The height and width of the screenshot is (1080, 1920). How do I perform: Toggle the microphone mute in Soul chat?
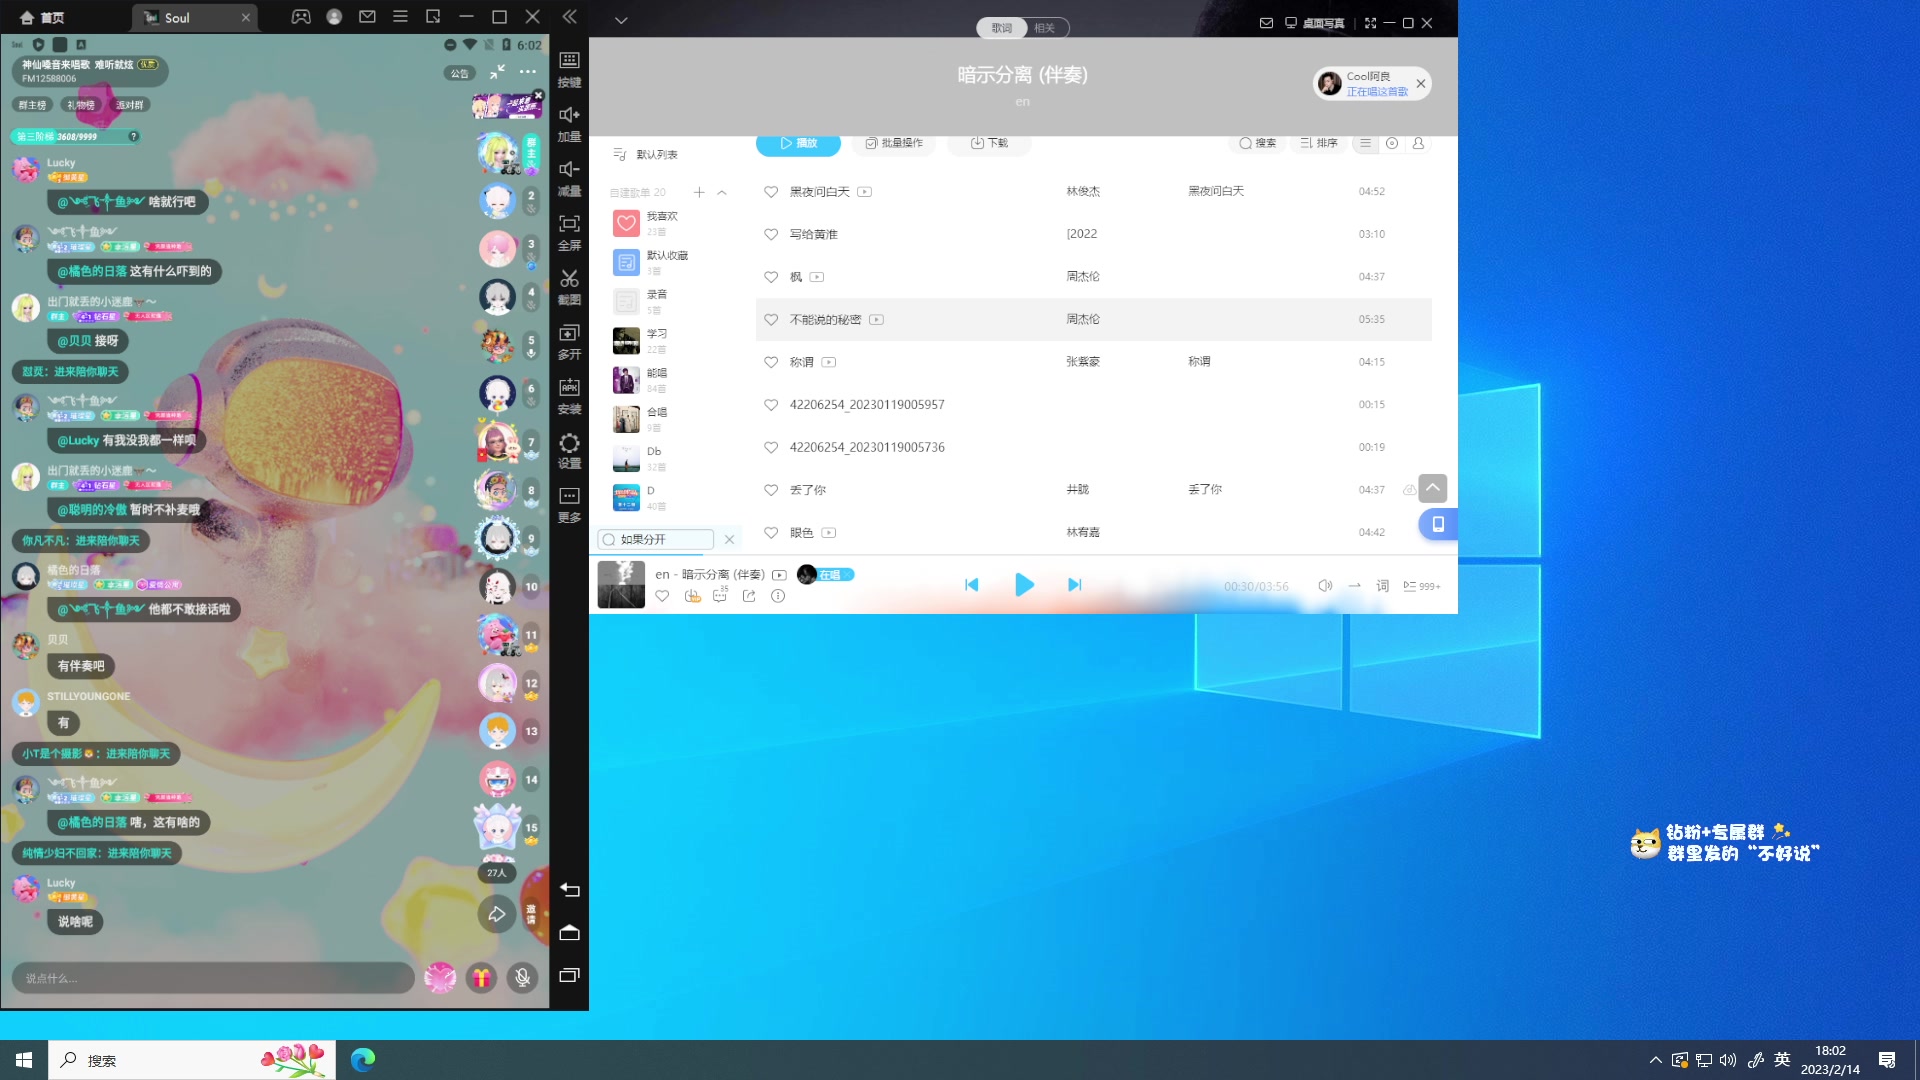click(522, 977)
